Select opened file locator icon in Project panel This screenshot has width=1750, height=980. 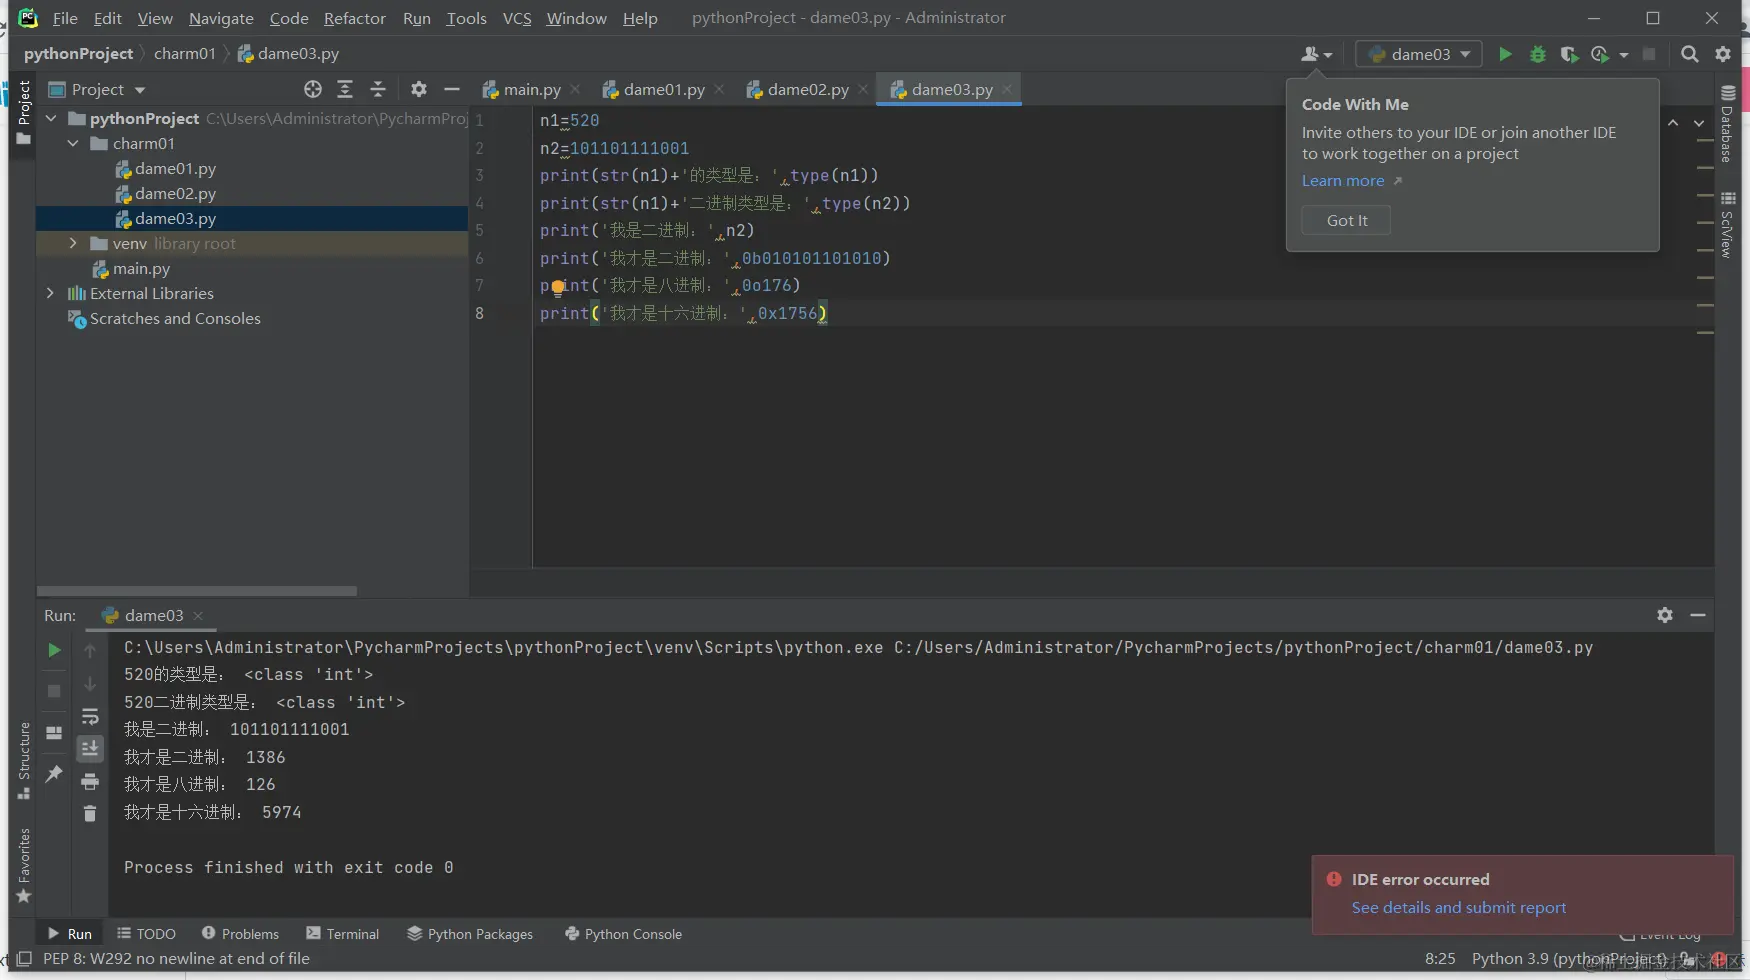point(313,89)
